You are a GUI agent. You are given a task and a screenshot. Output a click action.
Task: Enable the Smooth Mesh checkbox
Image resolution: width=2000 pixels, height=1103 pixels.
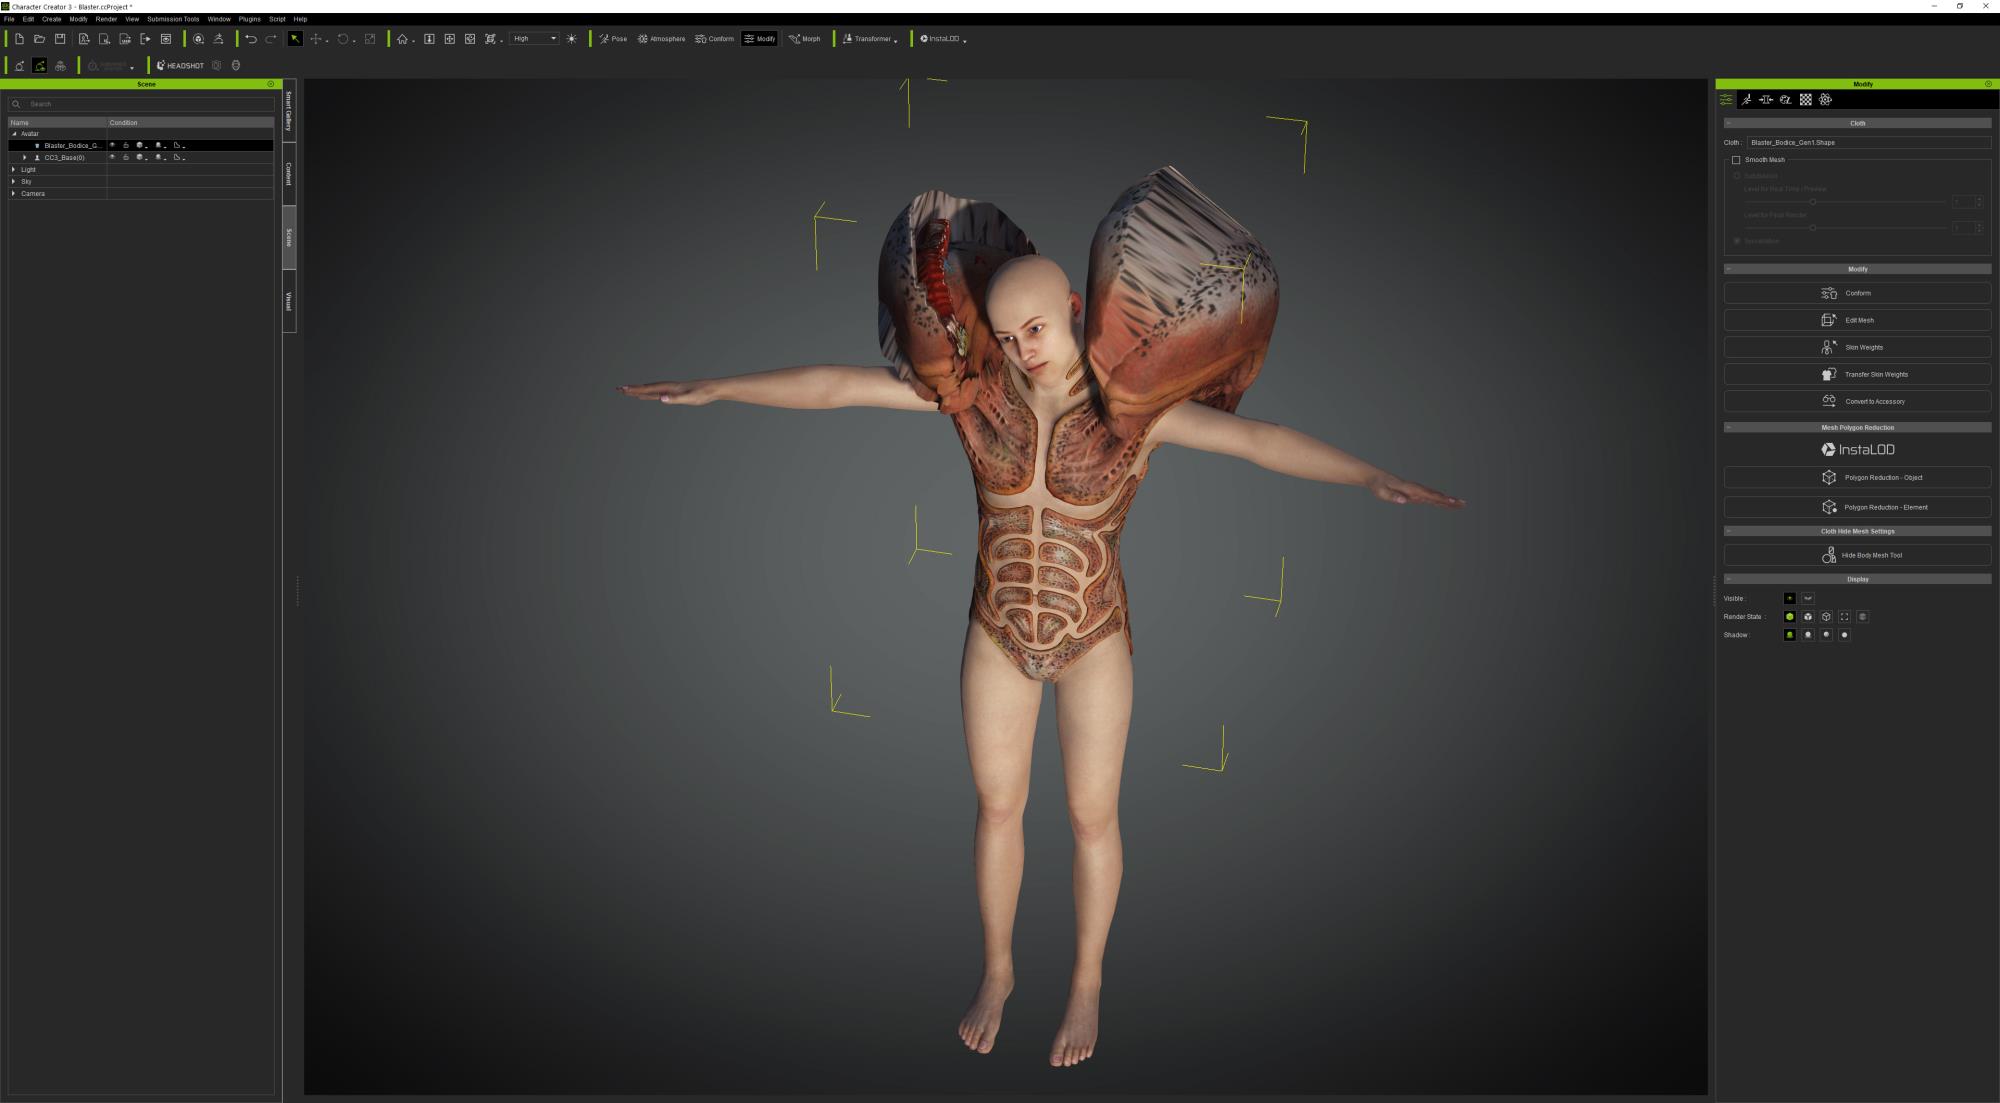1736,160
